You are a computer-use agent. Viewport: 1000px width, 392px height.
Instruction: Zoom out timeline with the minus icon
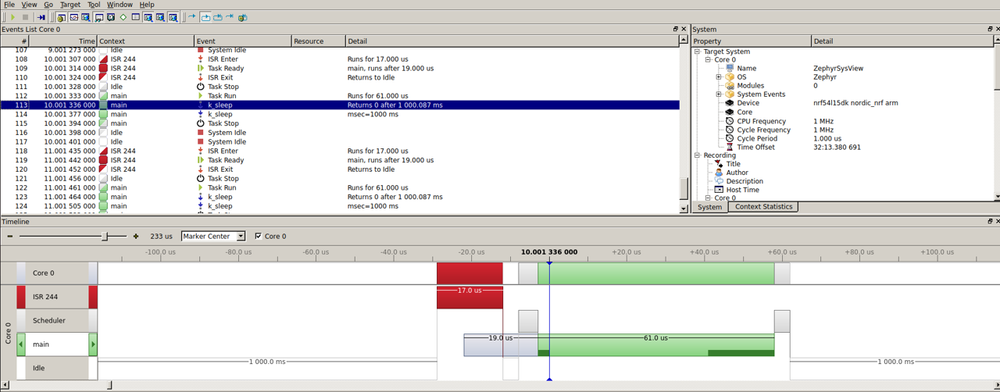9,236
